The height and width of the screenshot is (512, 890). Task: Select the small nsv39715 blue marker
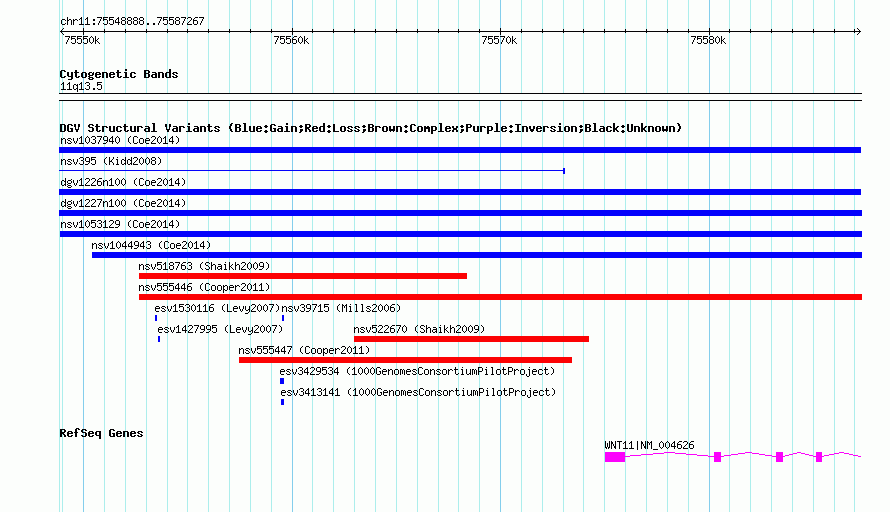[283, 318]
